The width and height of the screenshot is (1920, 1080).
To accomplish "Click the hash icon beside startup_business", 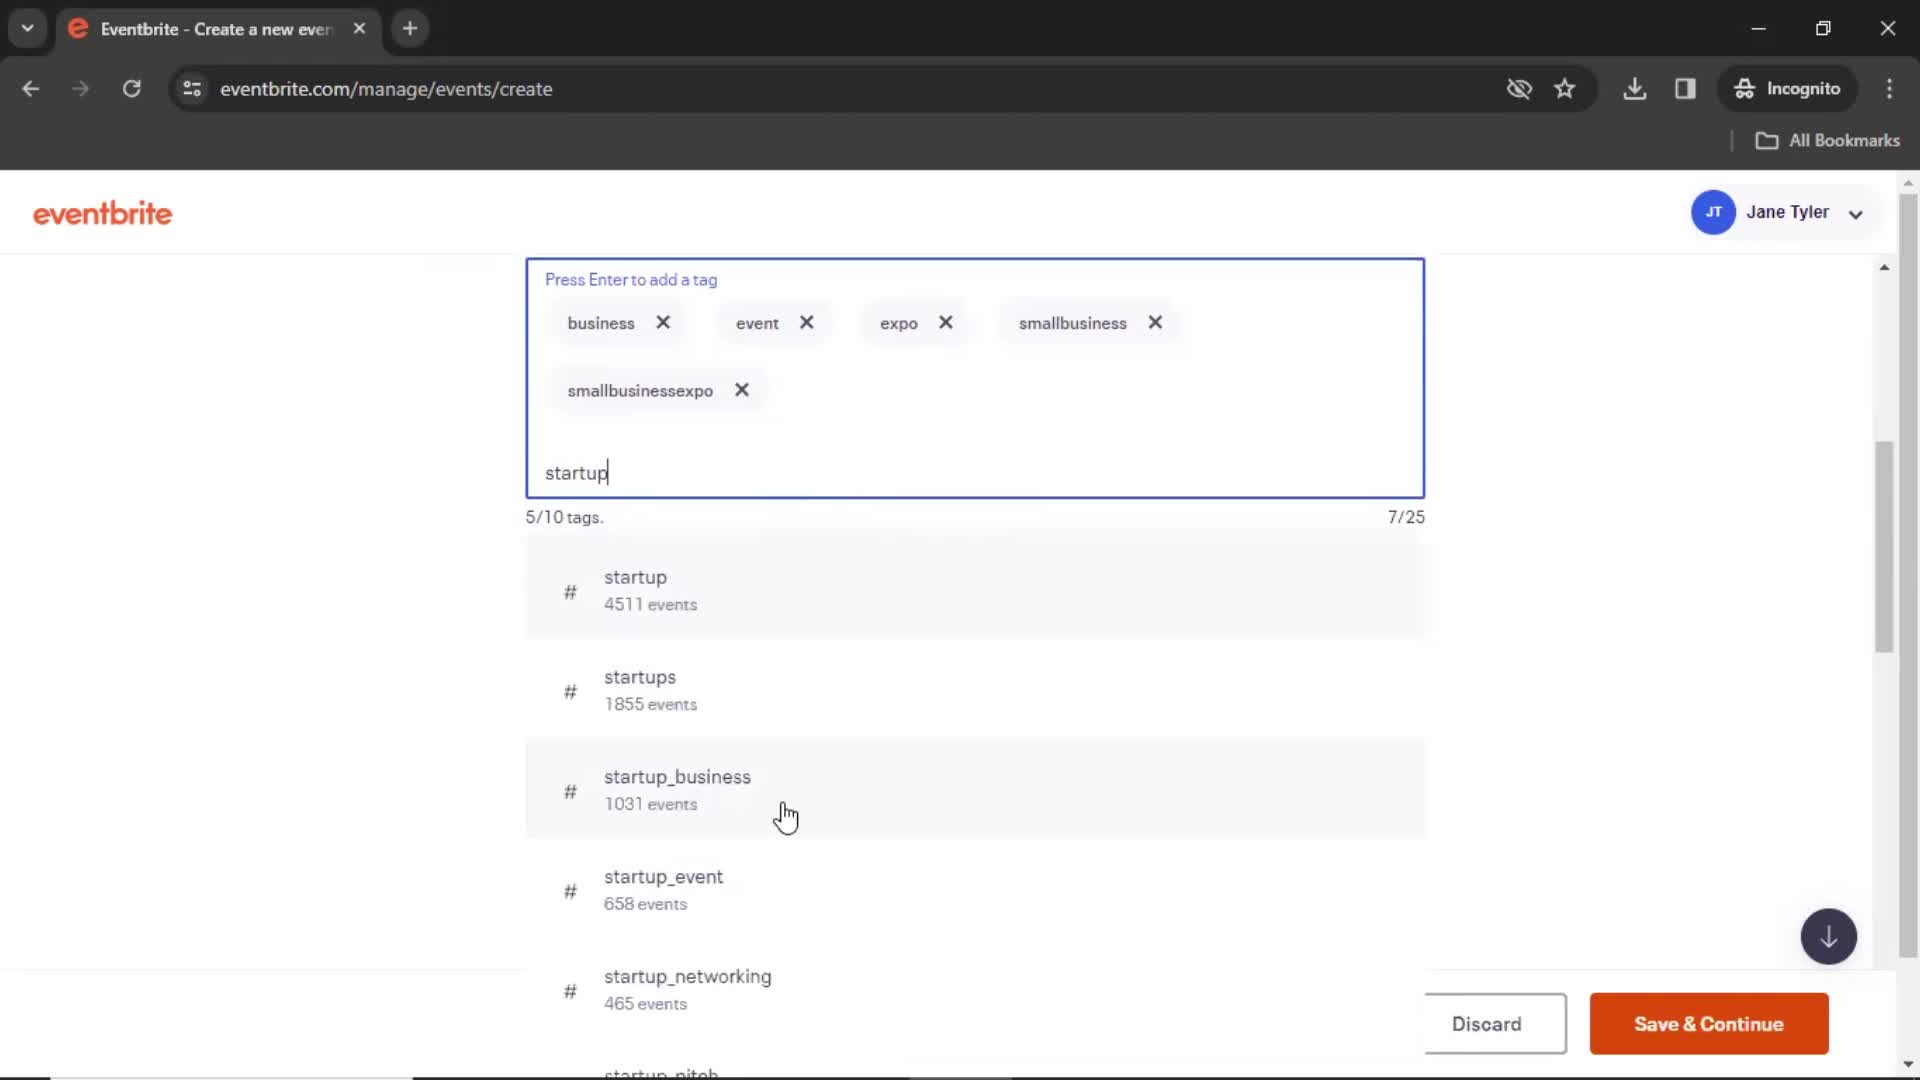I will click(570, 791).
